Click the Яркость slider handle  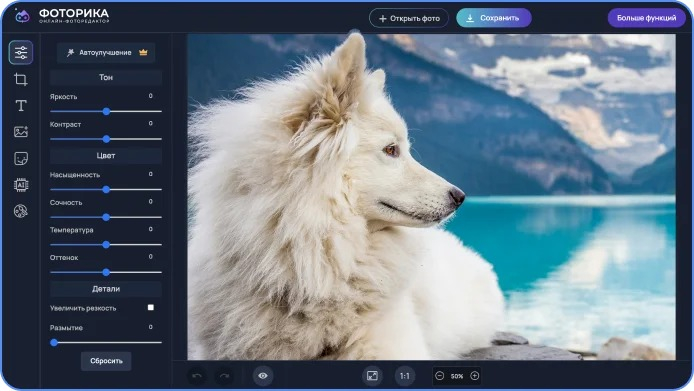click(x=106, y=112)
